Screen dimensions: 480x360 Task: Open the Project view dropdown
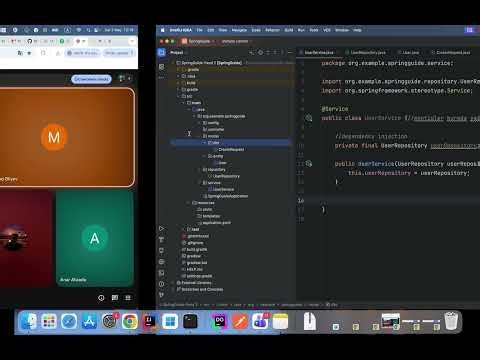click(x=179, y=52)
